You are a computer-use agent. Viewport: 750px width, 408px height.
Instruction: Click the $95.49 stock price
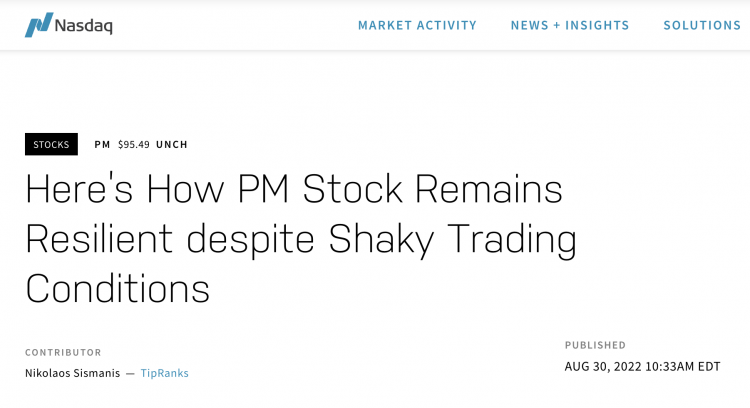coord(133,144)
